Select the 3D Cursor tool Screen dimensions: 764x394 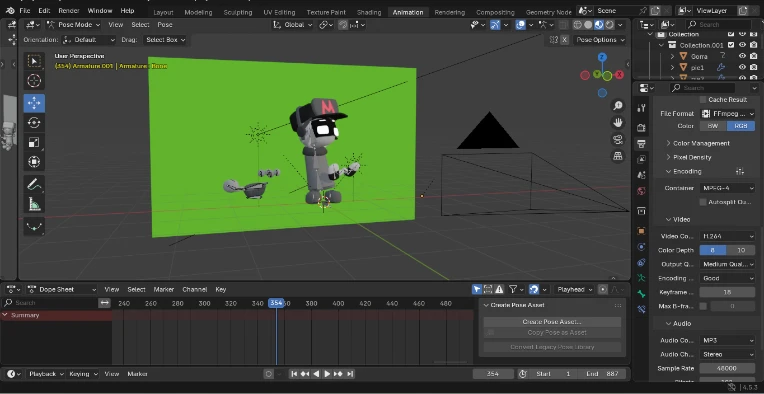pyautogui.click(x=34, y=80)
